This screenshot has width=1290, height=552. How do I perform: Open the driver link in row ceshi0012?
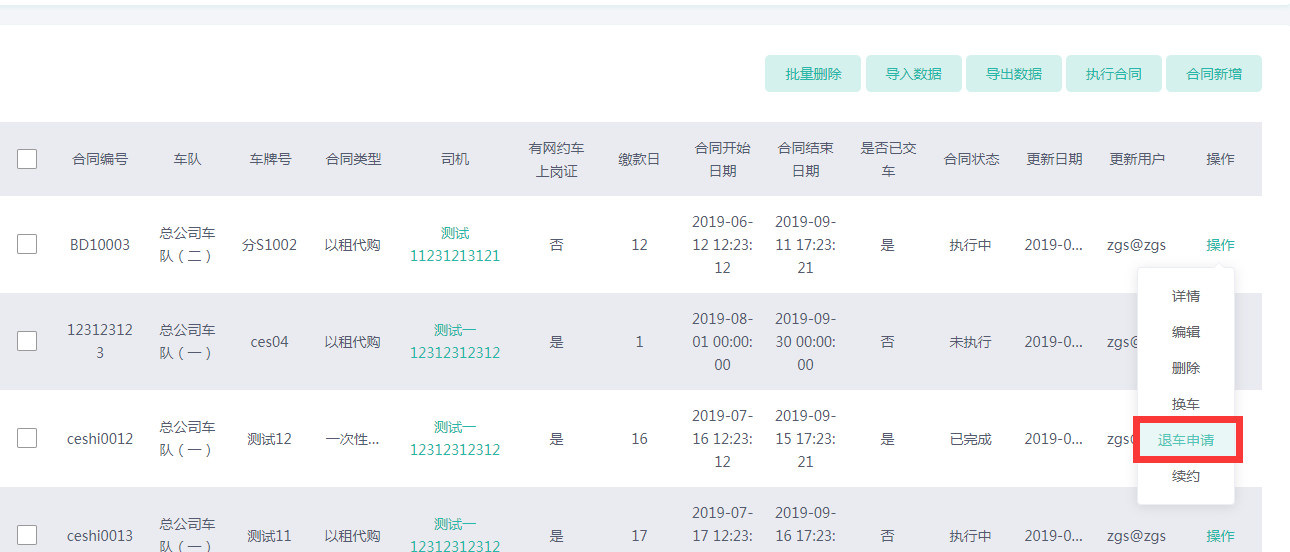pyautogui.click(x=455, y=439)
